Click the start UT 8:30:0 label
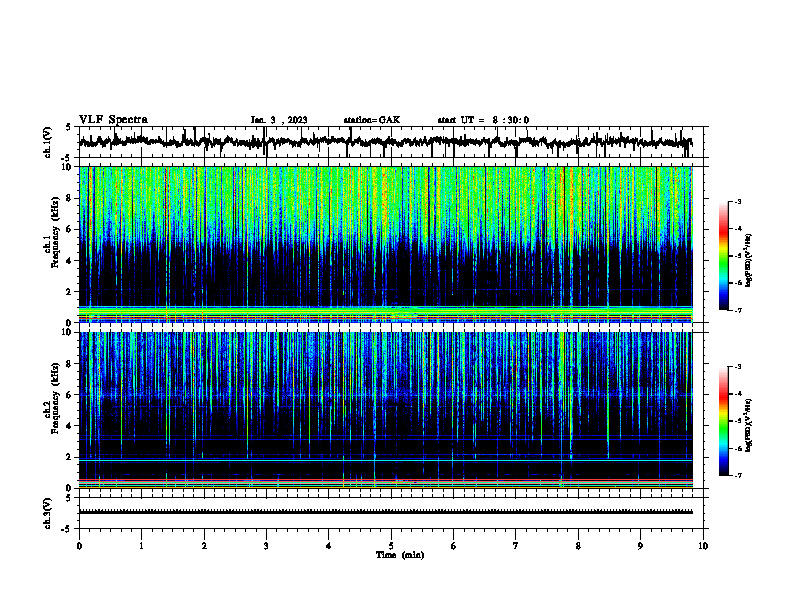 [x=483, y=120]
